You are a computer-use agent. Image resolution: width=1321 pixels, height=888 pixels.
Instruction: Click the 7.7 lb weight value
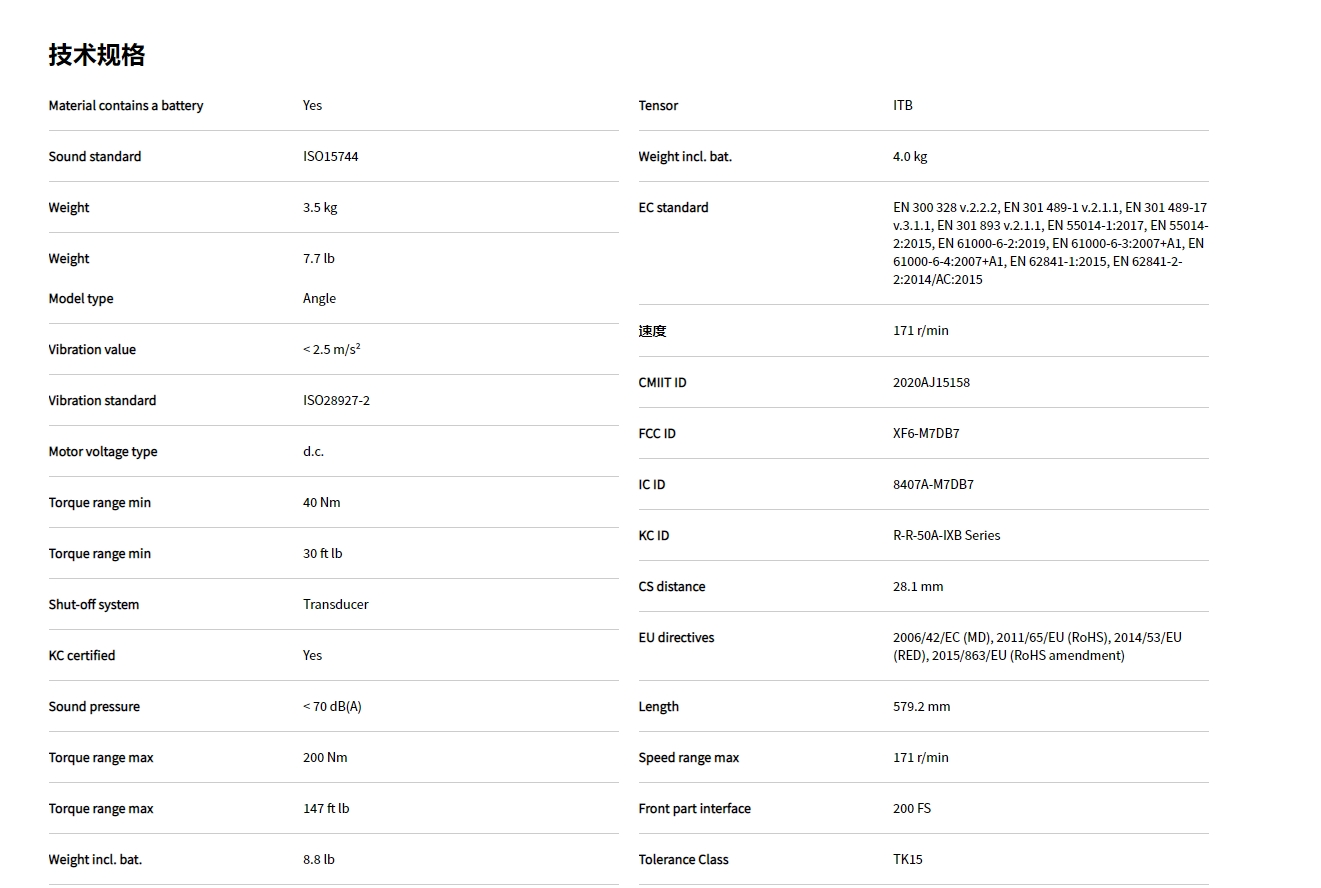[319, 259]
